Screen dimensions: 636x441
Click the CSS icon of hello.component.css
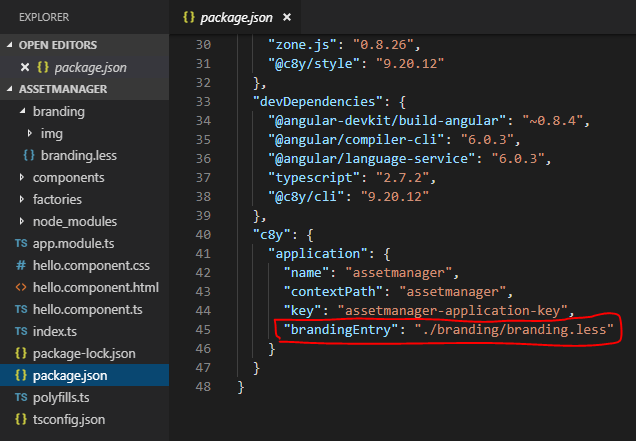[21, 265]
